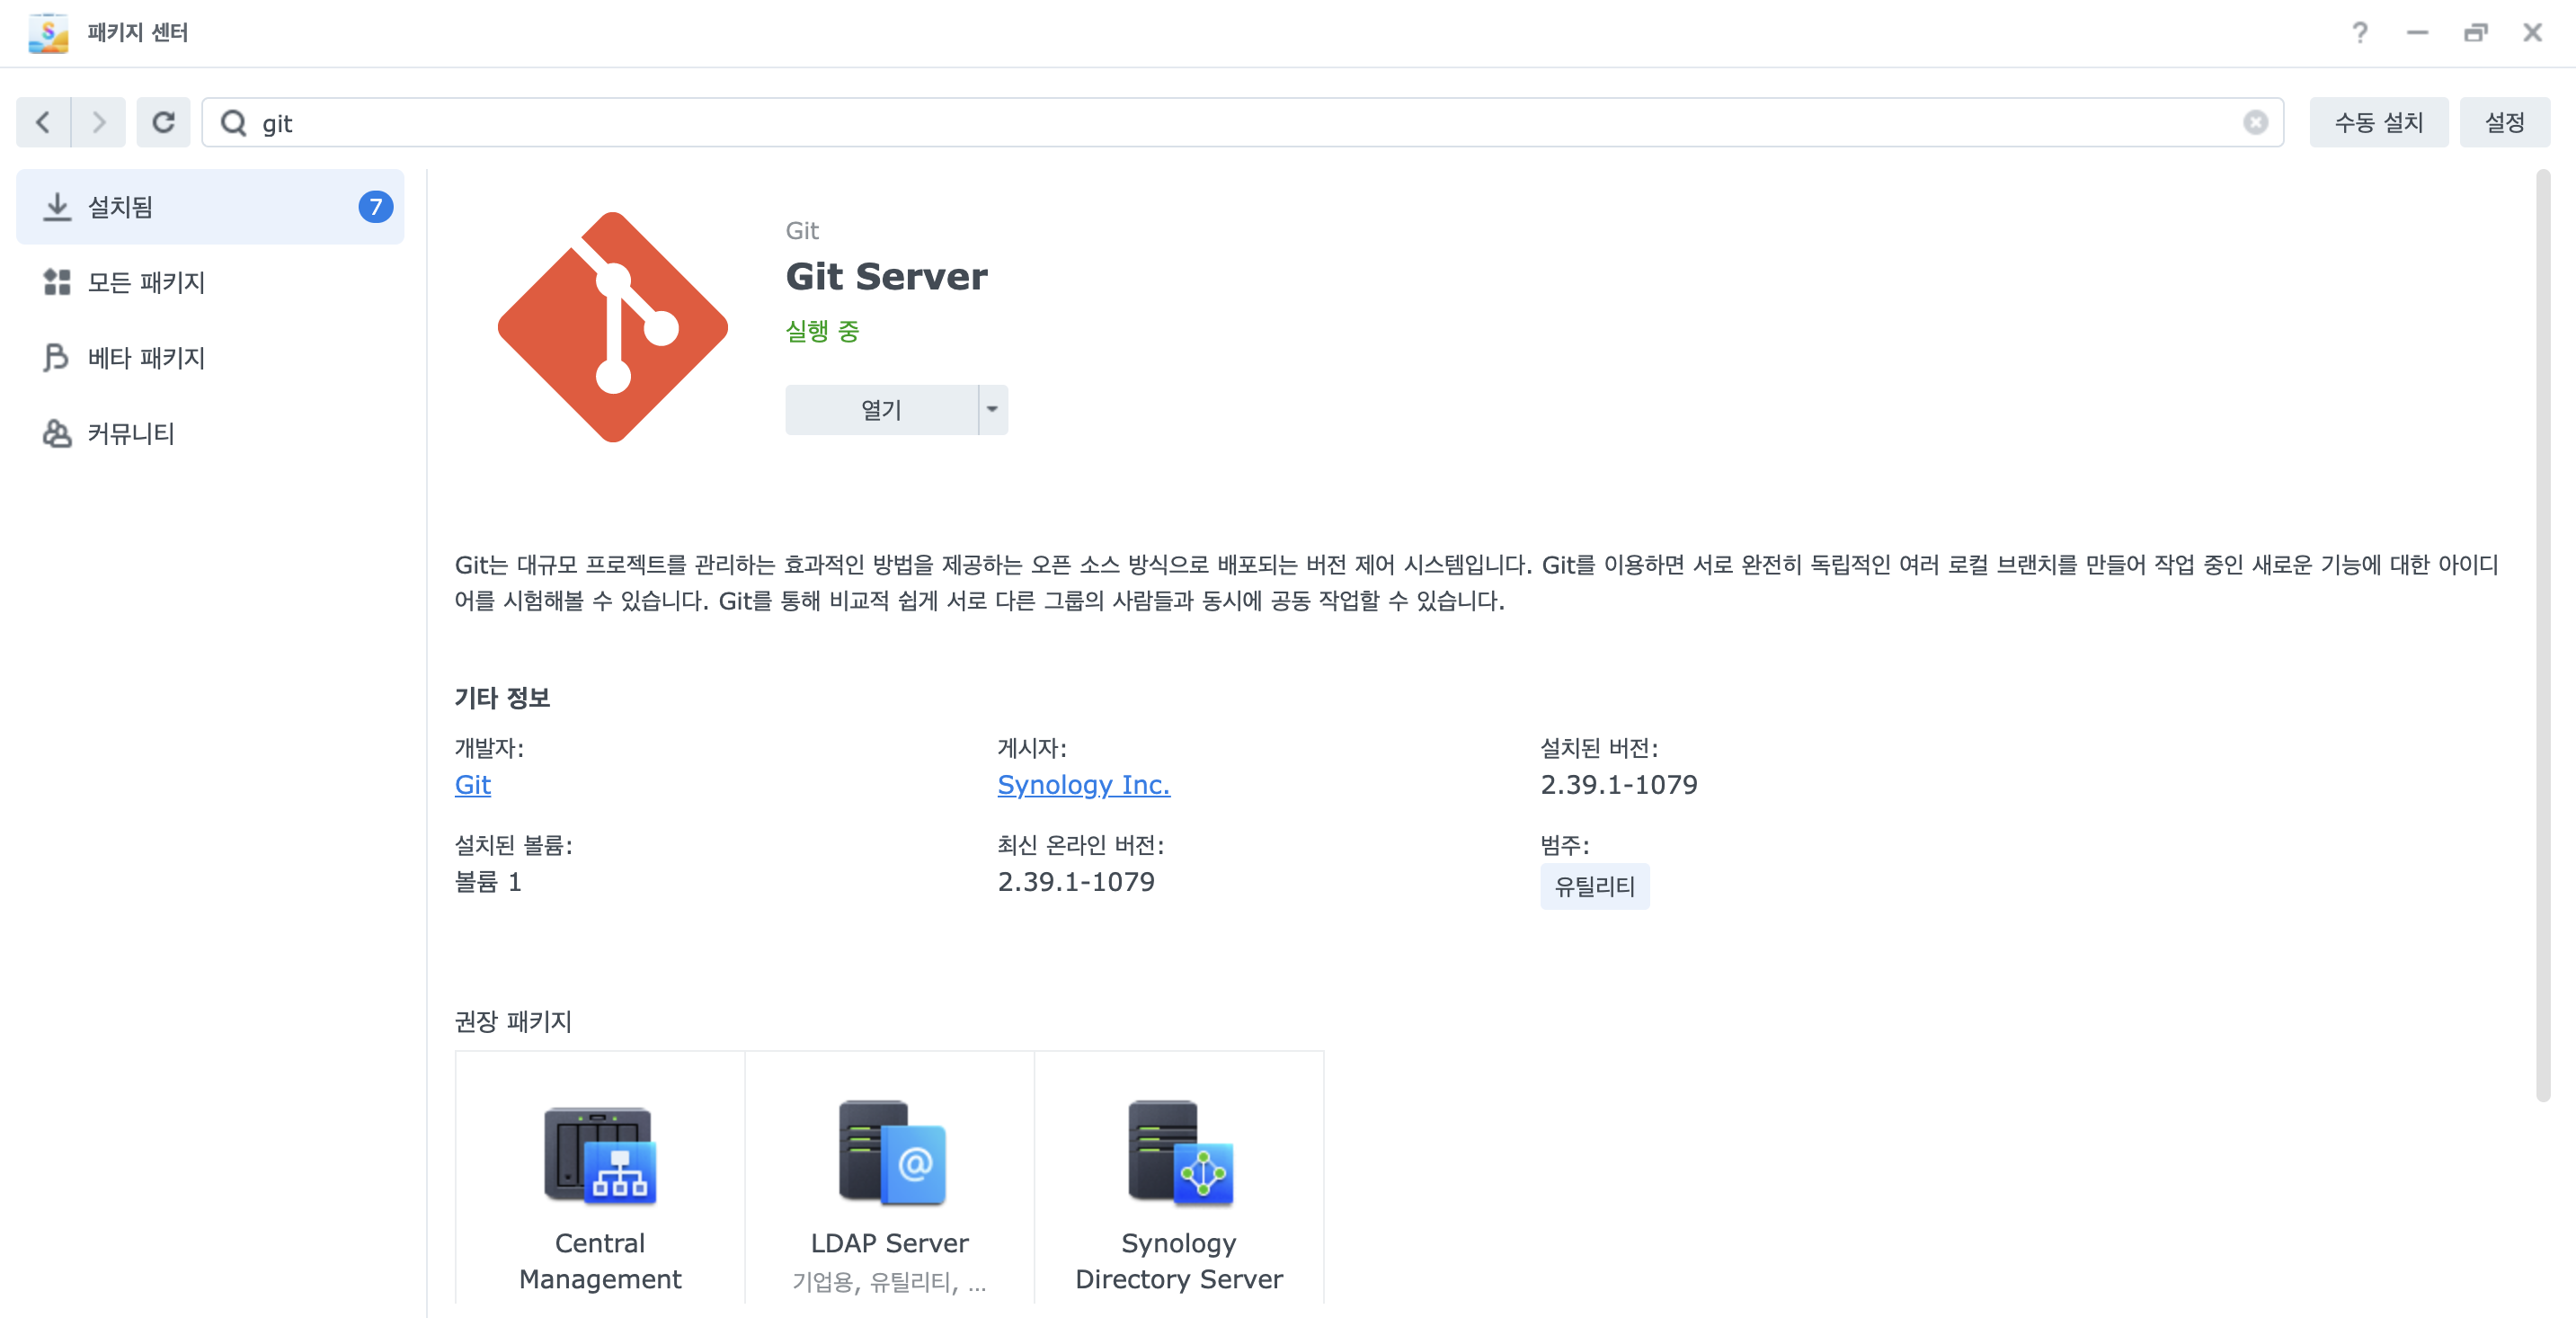The image size is (2576, 1318).
Task: Click the 볼륨 1 value
Action: pyautogui.click(x=488, y=882)
